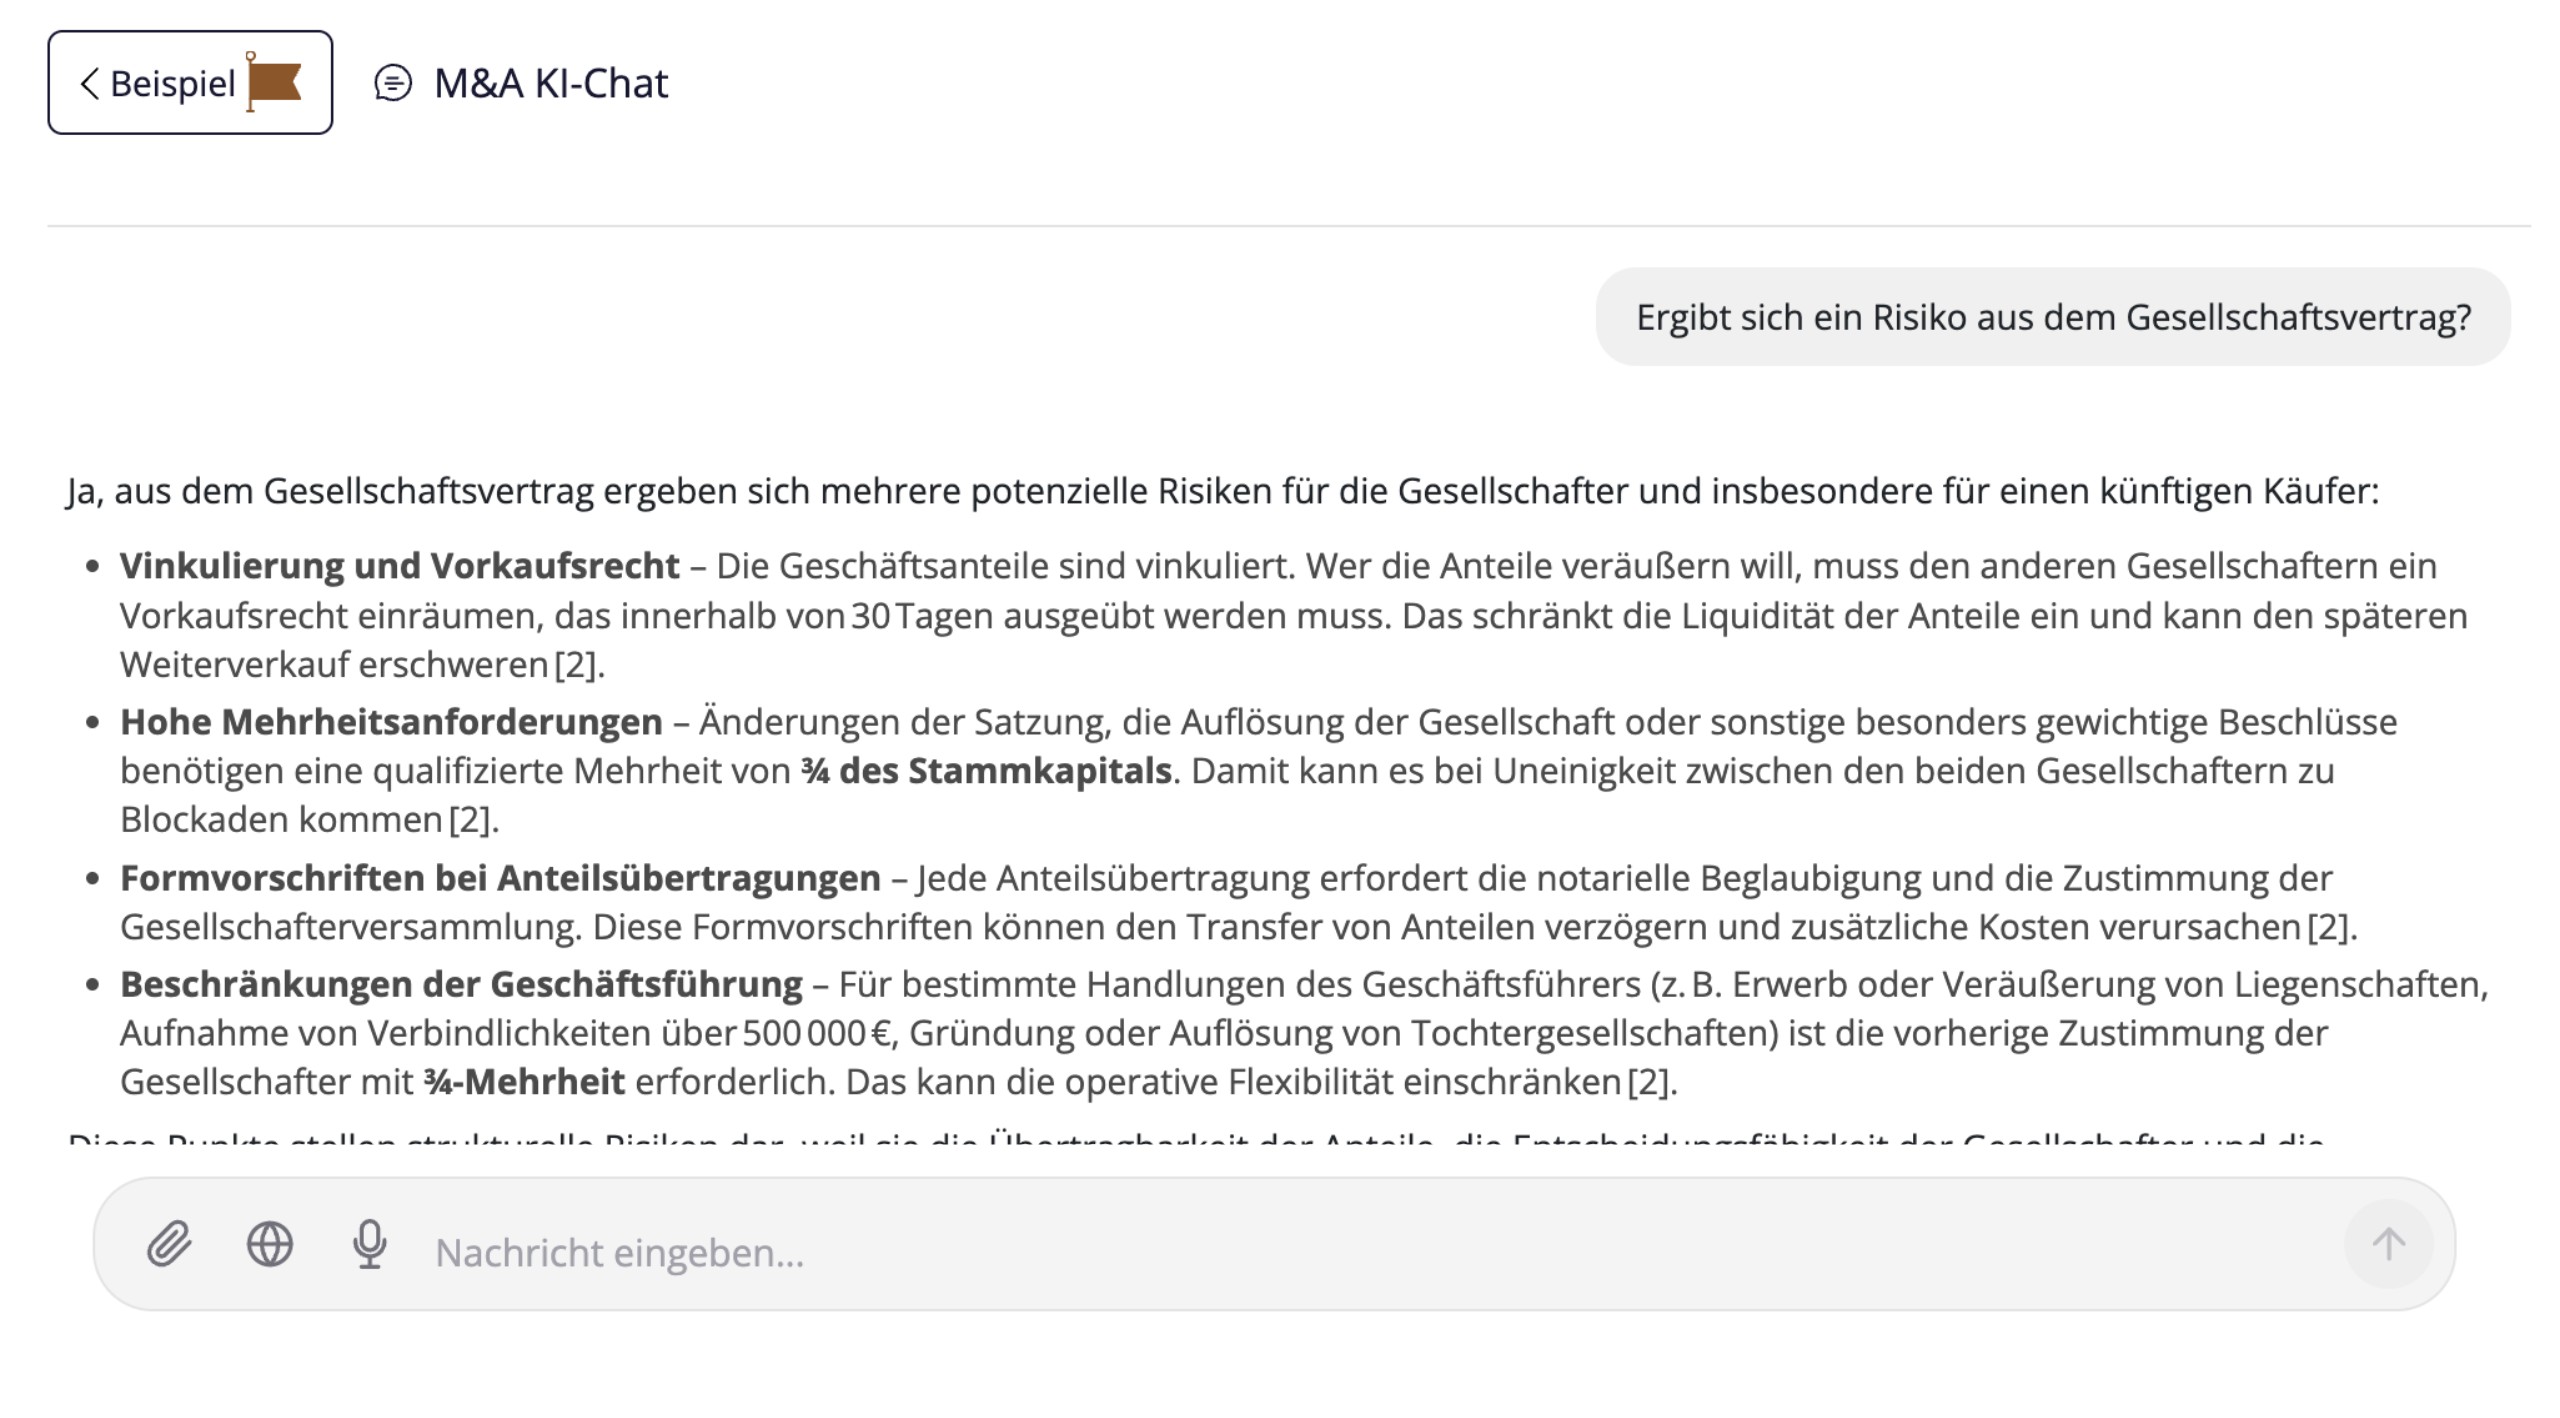The image size is (2560, 1418).
Task: Click the chat bubble icon beside M&A KI-Chat
Action: (x=393, y=83)
